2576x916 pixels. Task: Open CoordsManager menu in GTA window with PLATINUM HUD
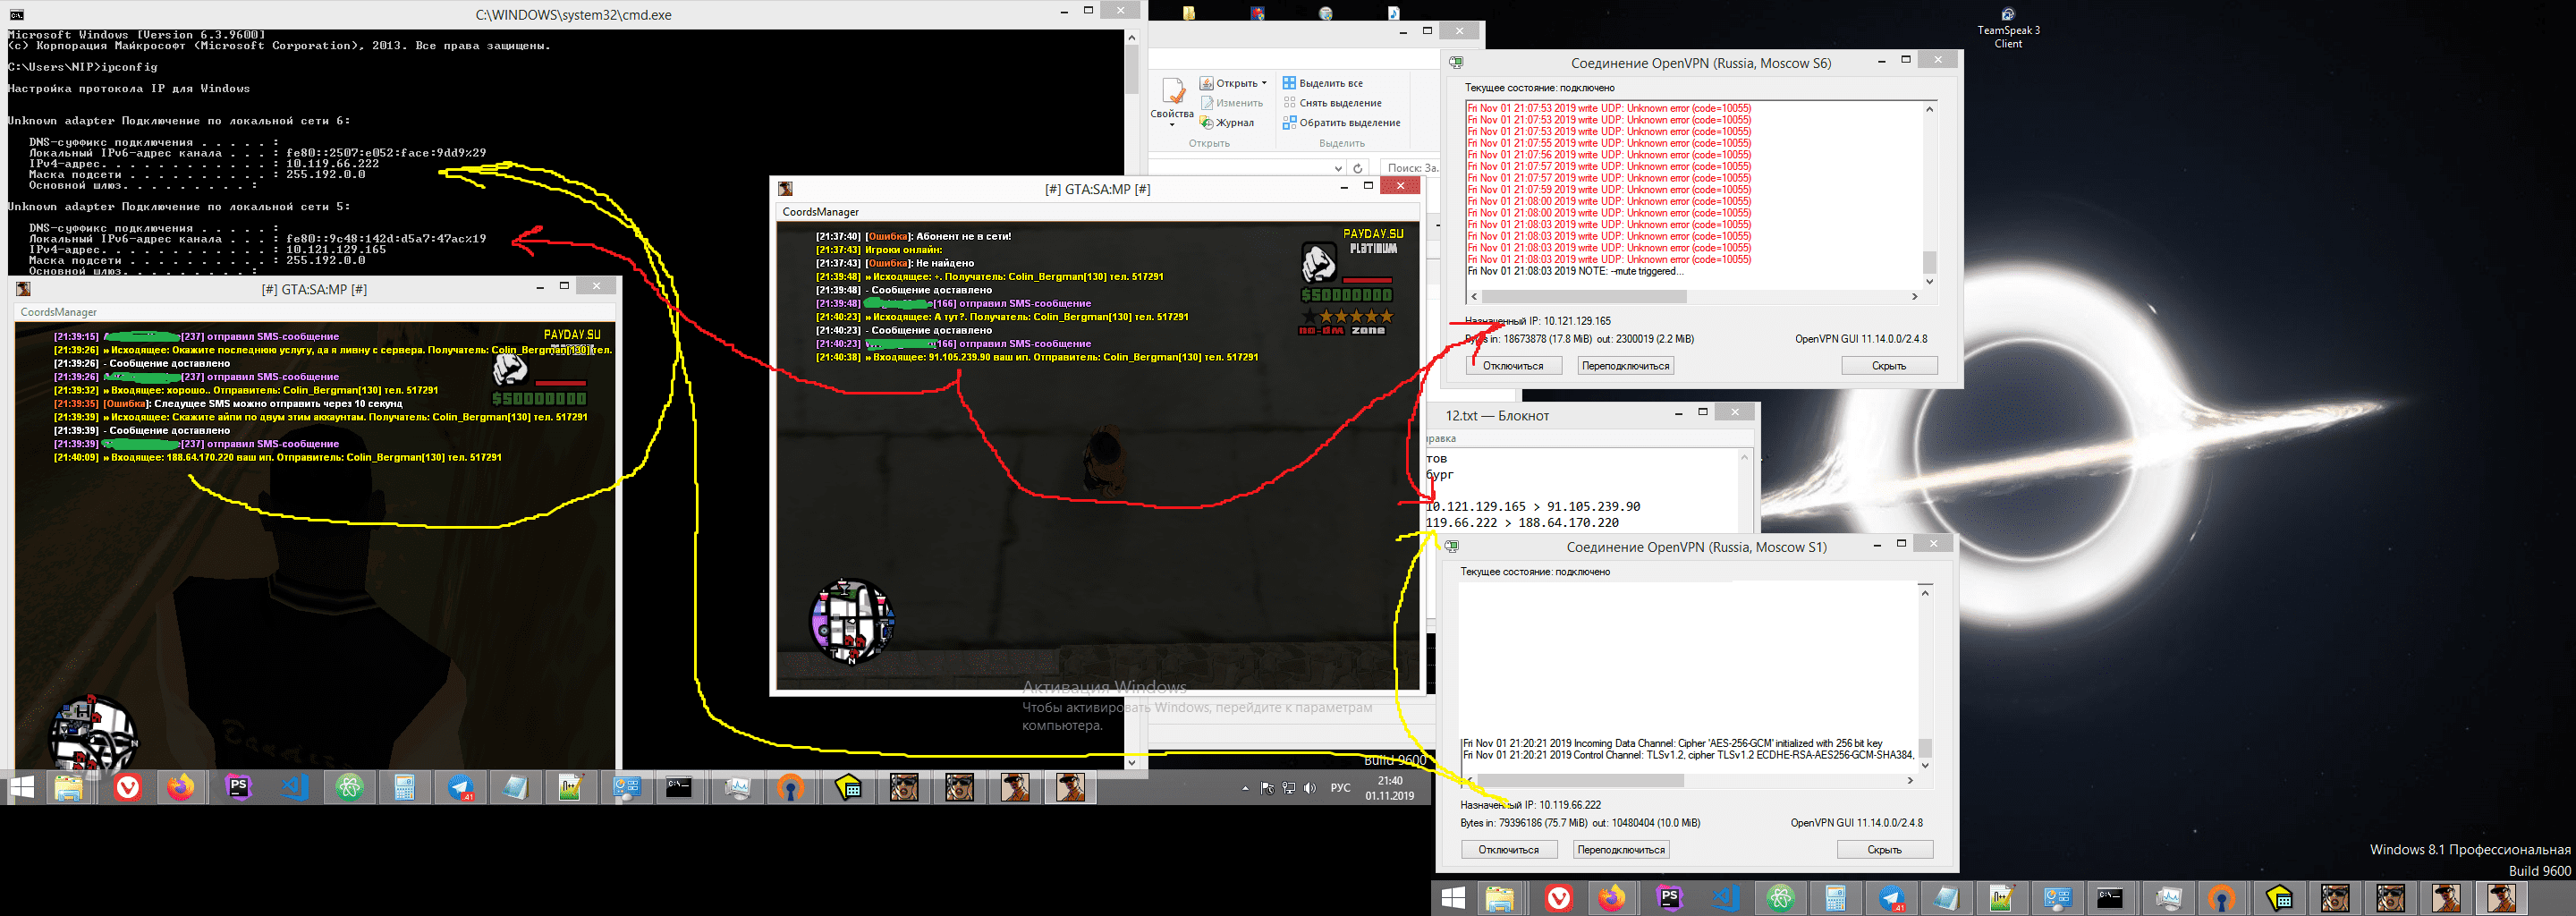[x=821, y=212]
